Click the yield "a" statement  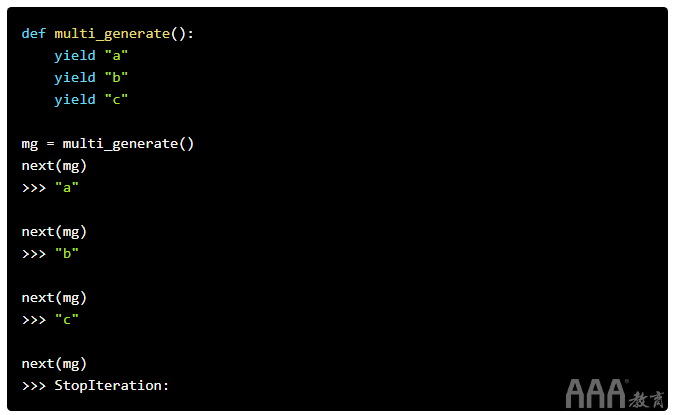coord(91,56)
